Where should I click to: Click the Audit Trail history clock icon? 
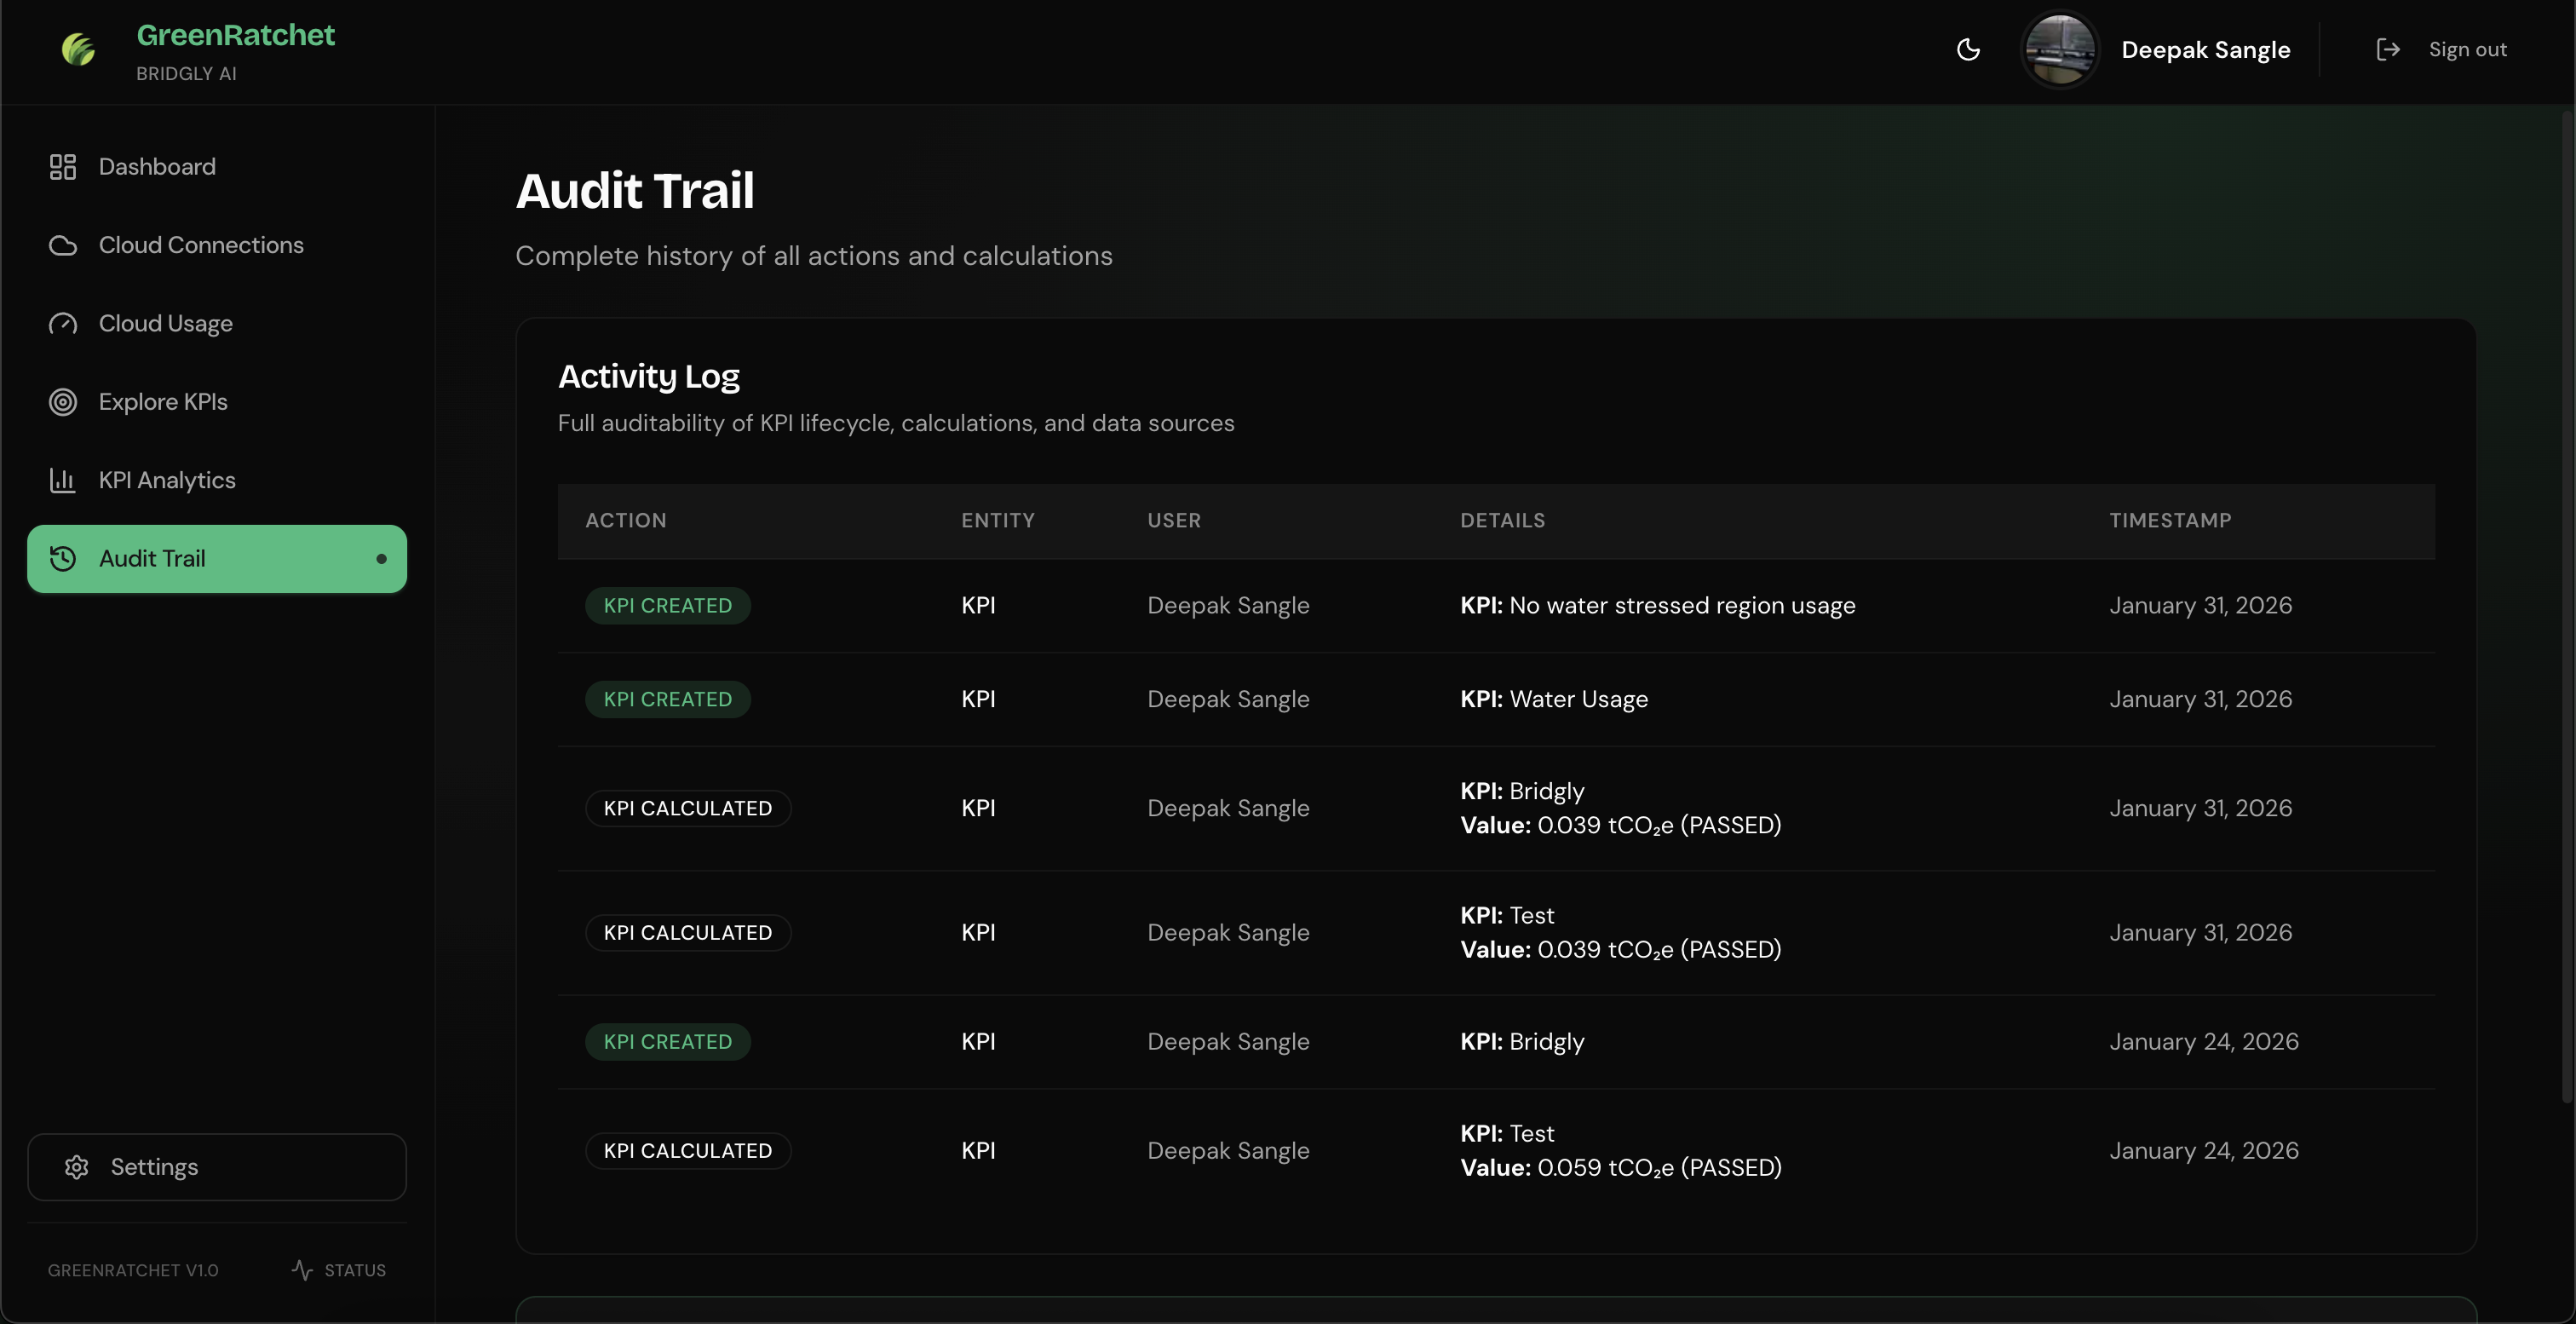(x=63, y=558)
